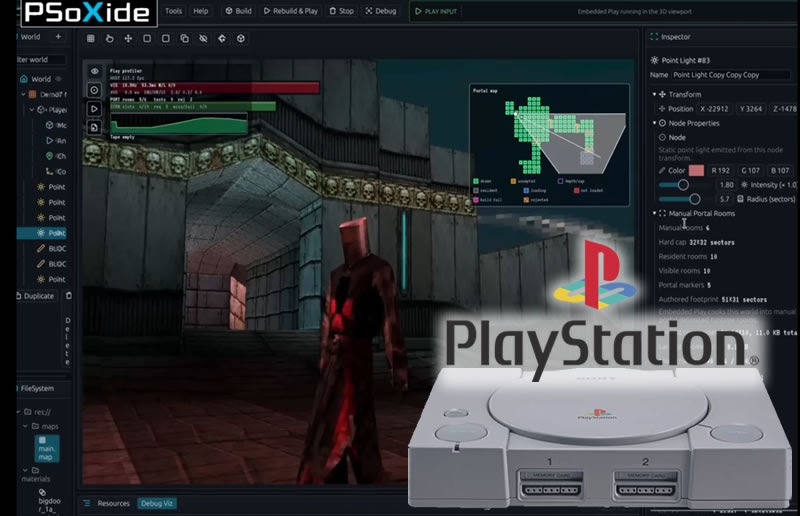Switch to the Resources tab
The height and width of the screenshot is (516, 800).
(113, 503)
